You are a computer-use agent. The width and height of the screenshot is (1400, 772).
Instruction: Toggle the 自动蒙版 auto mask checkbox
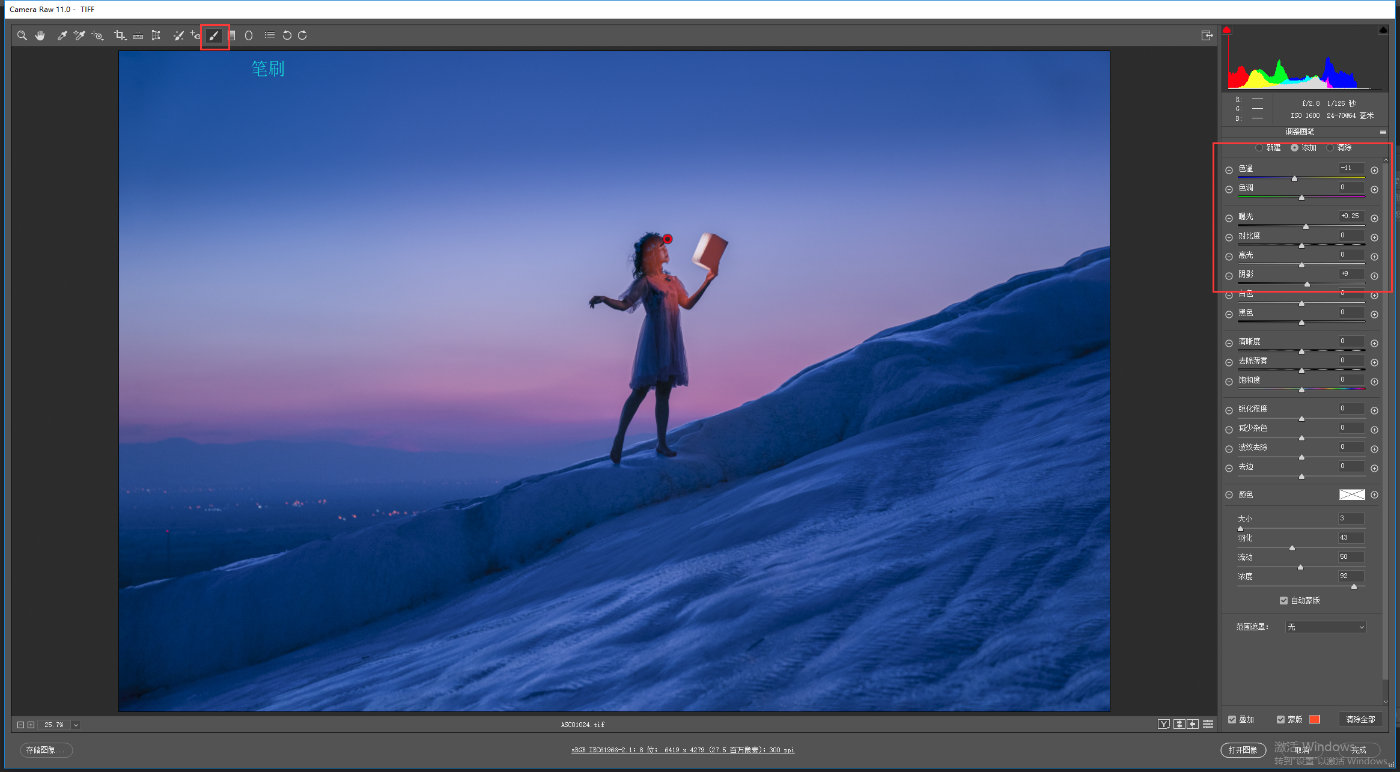[x=1284, y=600]
